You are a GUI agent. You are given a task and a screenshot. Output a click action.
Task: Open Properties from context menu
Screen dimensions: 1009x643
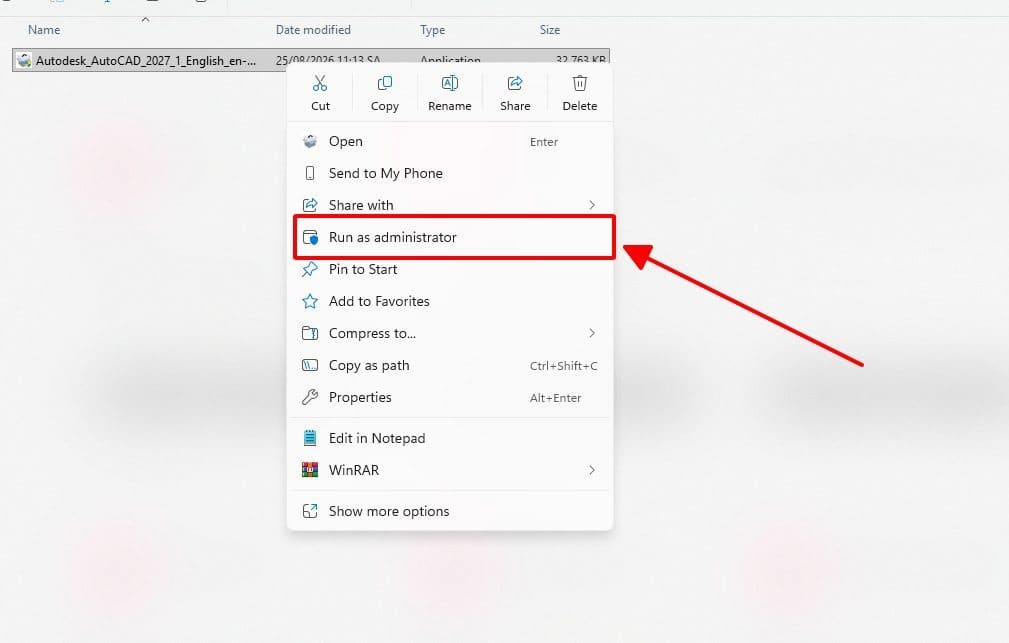pos(450,398)
